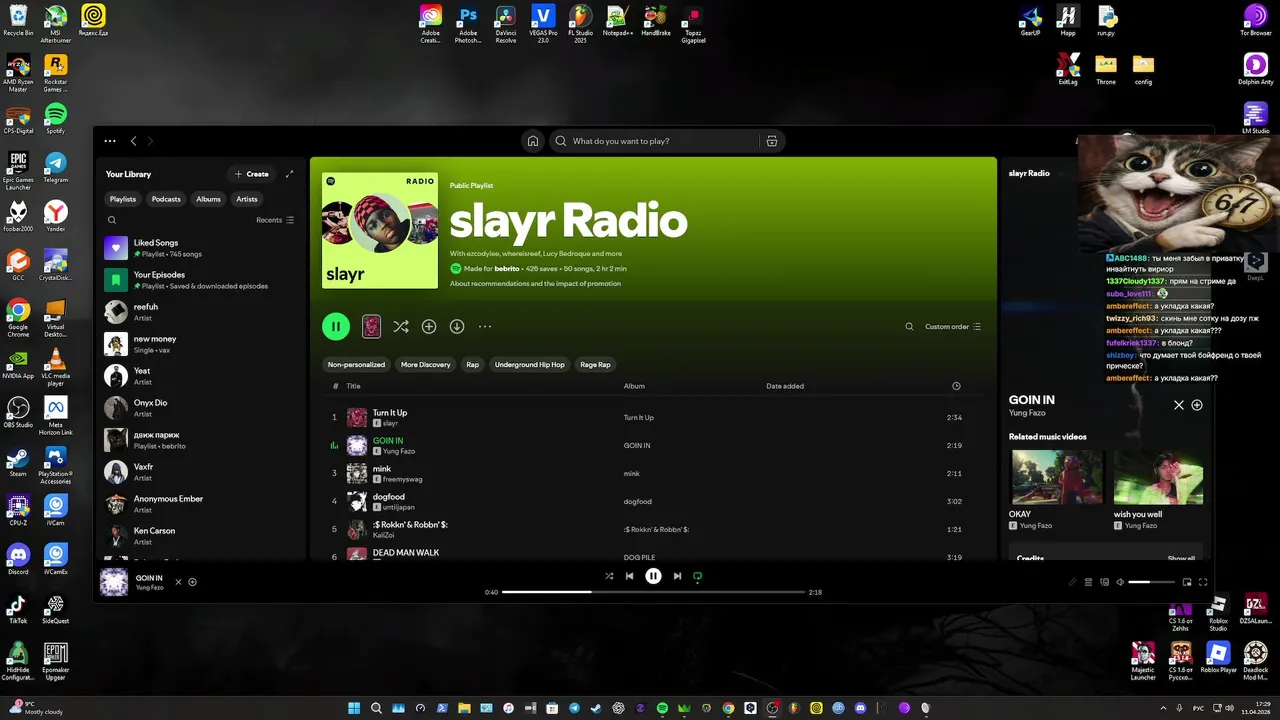Screen dimensions: 1280x720
Task: Filter library by Podcasts
Action: click(x=166, y=199)
